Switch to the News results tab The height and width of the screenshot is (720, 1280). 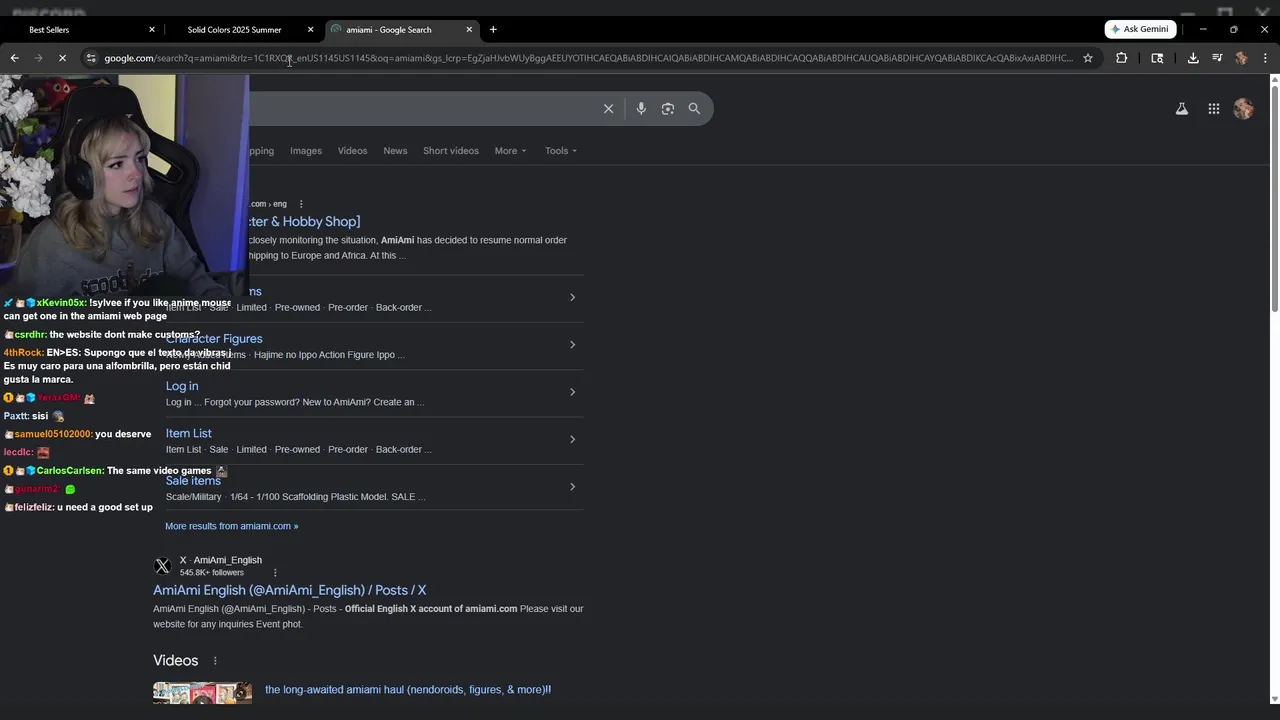[395, 151]
